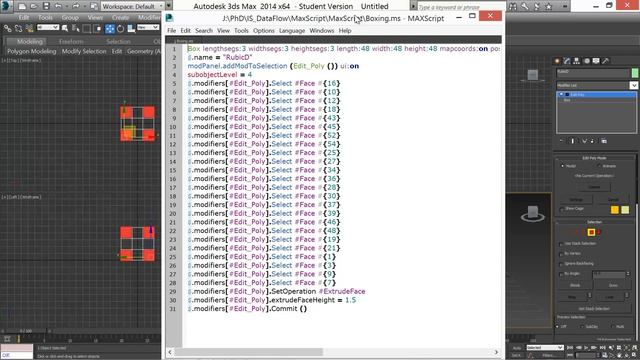This screenshot has height=360, width=640.
Task: Open the Create command panel tab
Action: tap(557, 61)
